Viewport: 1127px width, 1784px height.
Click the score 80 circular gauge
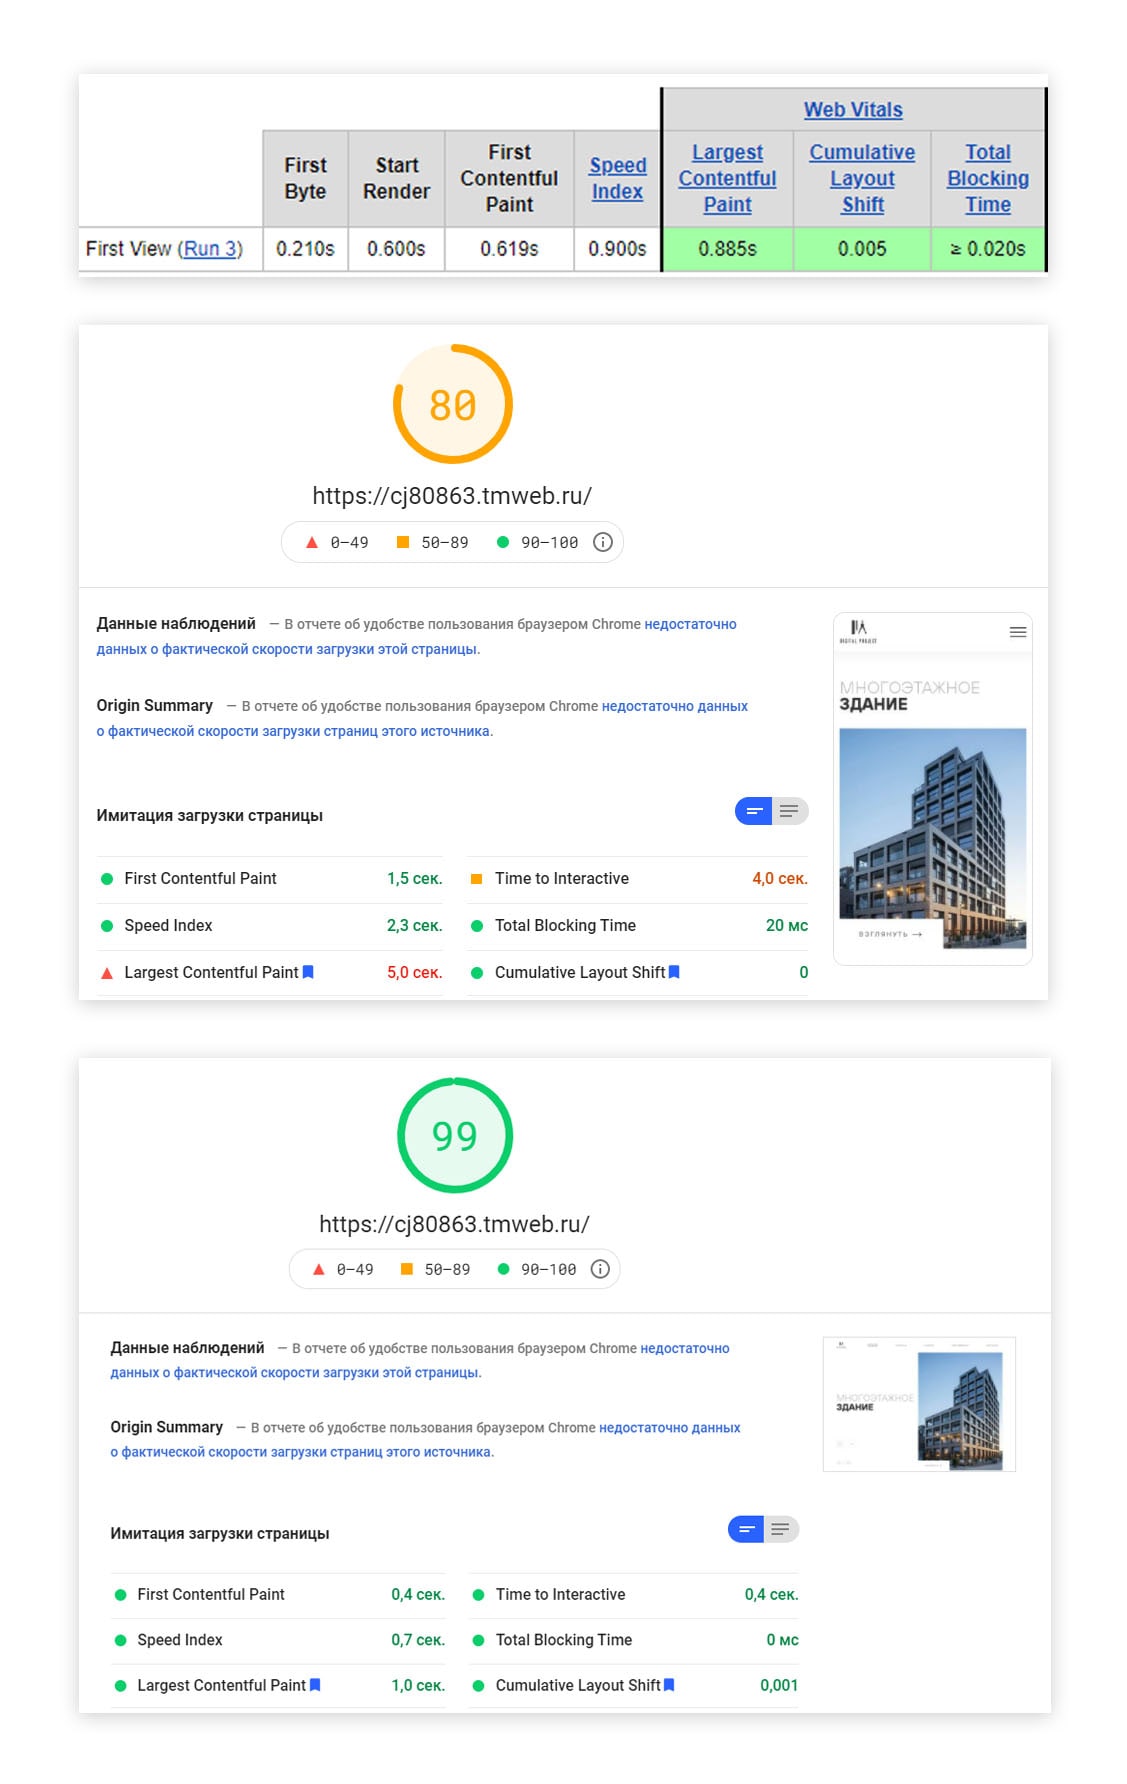click(453, 404)
